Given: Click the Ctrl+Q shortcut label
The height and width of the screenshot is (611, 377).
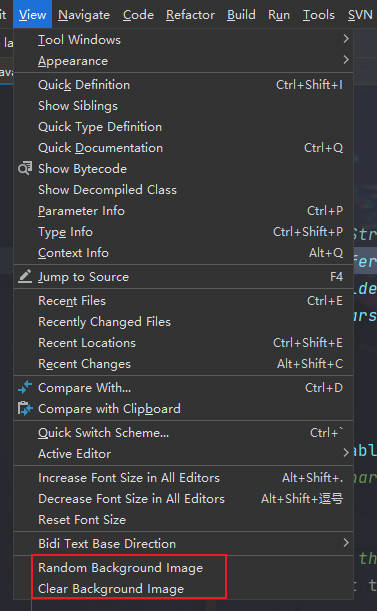Looking at the screenshot, I should coord(323,148).
